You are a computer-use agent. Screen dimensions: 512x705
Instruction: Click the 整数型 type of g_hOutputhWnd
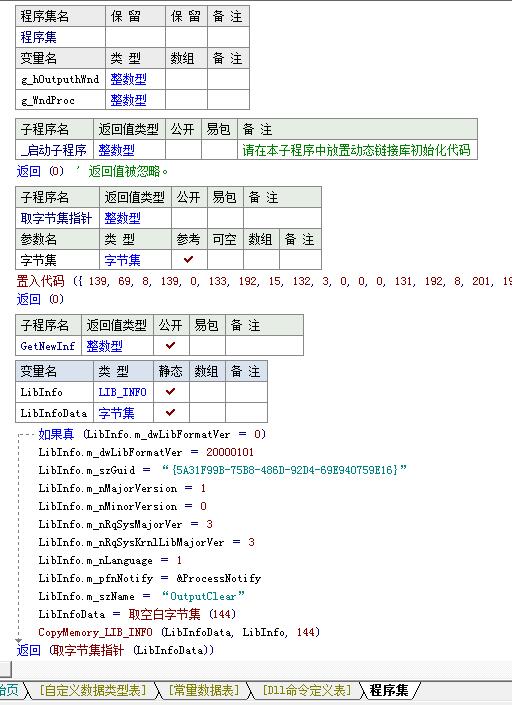(128, 80)
